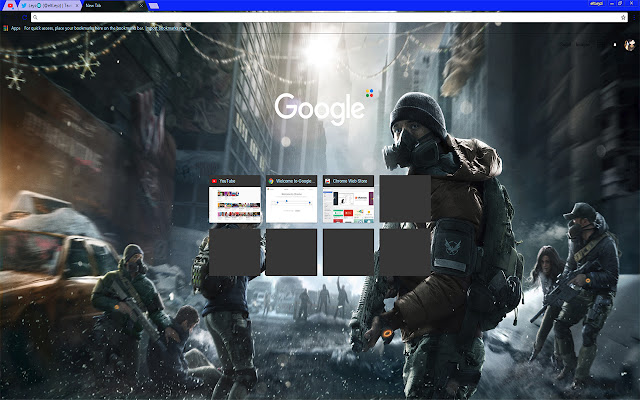Restore down the Chrome window
Viewport: 640px width, 400px height.
620,3
